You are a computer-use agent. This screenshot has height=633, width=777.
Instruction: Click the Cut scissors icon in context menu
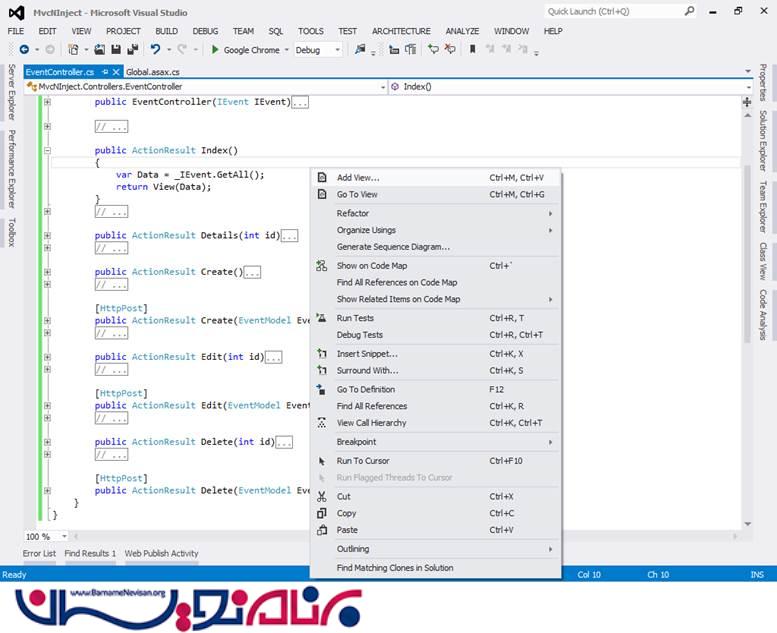click(x=321, y=497)
